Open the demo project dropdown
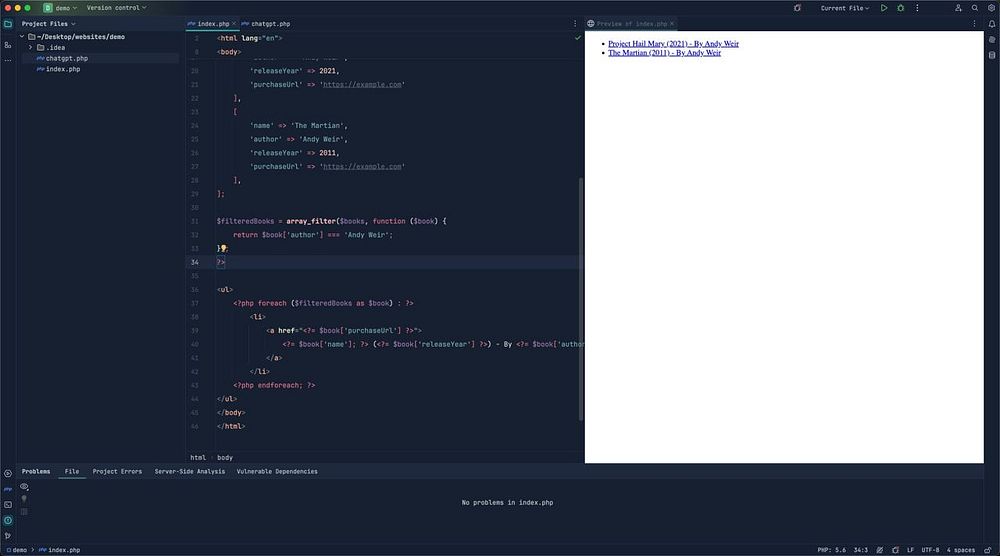 click(x=61, y=8)
